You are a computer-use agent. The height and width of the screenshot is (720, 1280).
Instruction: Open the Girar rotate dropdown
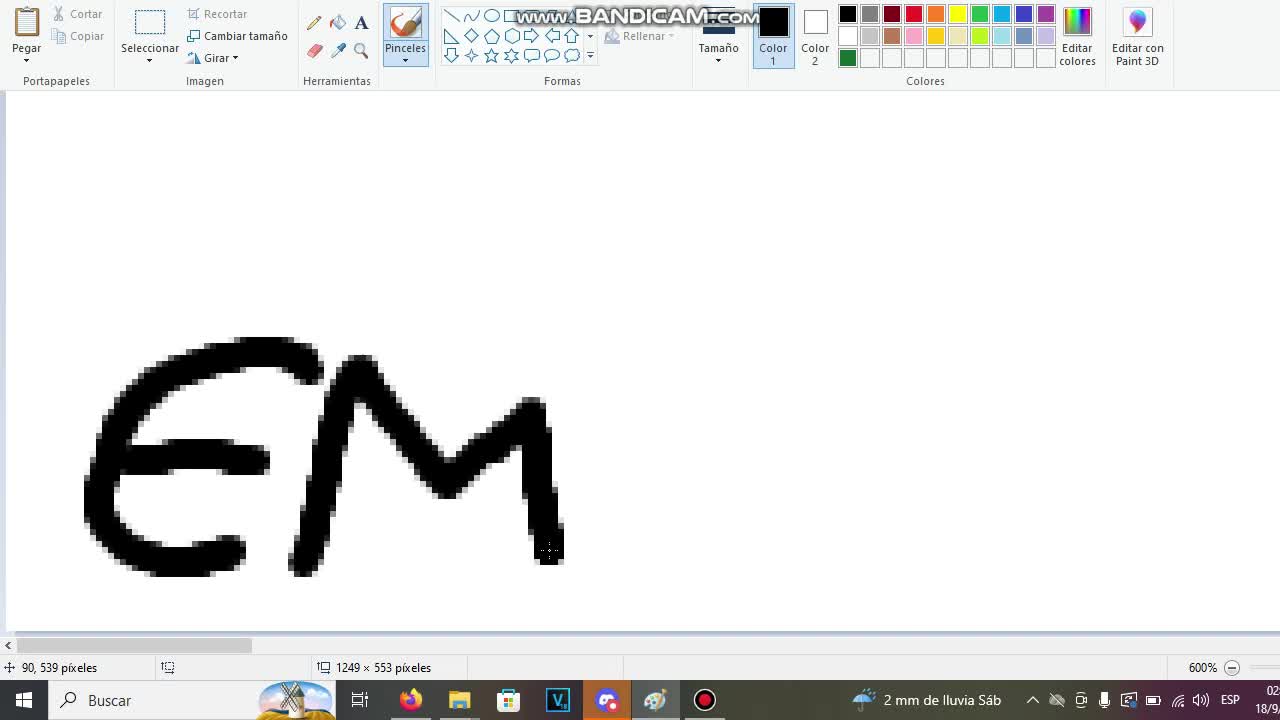click(213, 58)
